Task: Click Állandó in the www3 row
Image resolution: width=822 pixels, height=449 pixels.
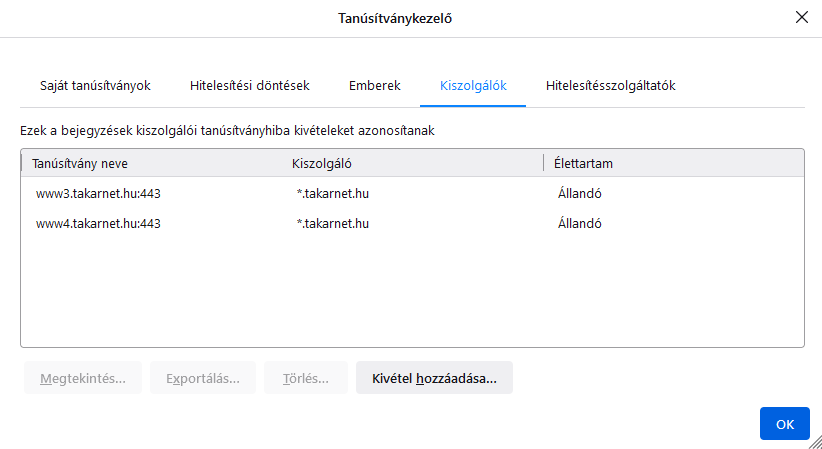Action: click(x=579, y=194)
